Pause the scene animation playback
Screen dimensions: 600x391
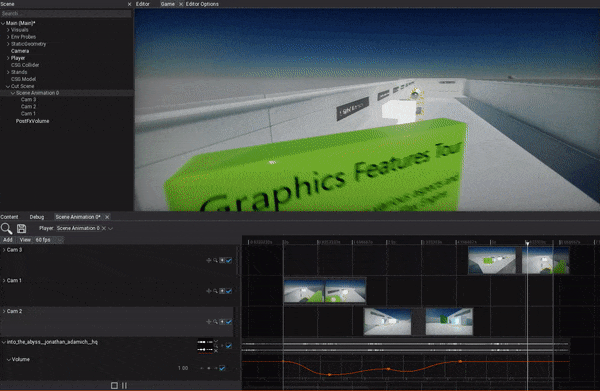124,385
